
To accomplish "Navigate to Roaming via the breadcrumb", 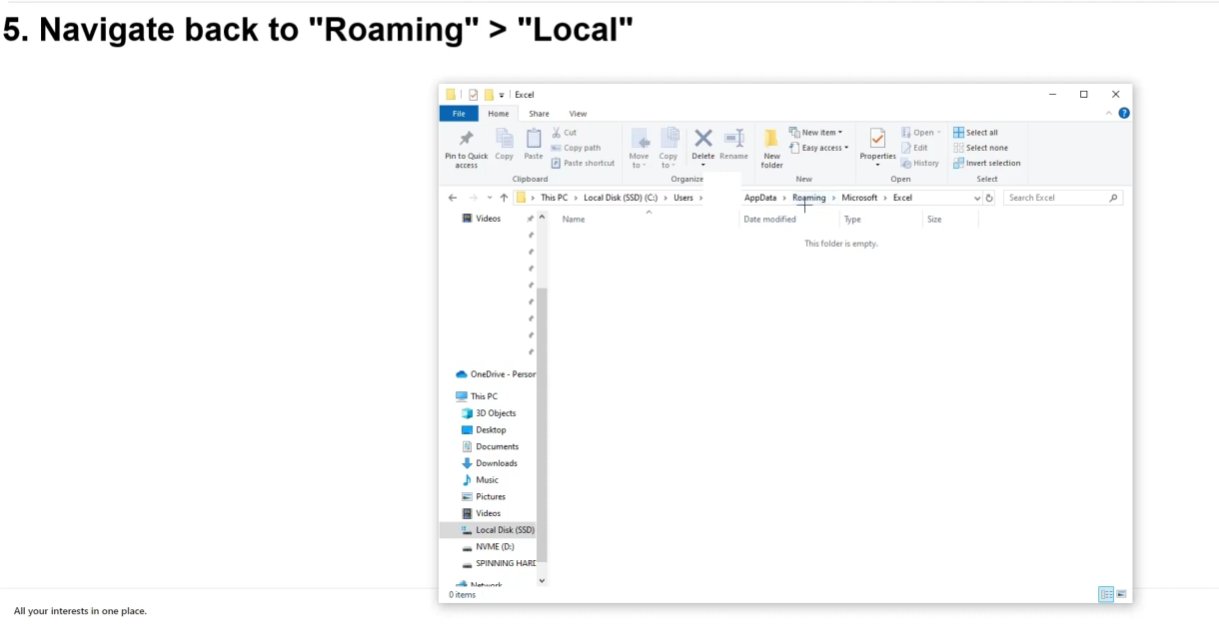I will 809,197.
